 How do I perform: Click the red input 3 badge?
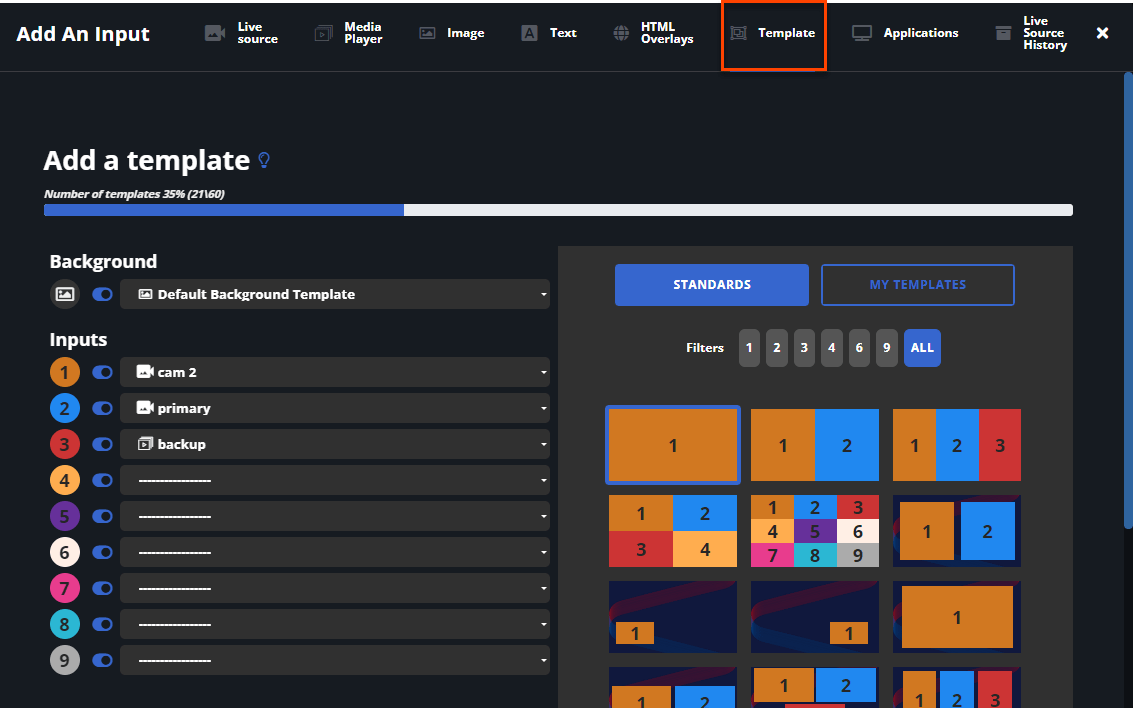point(64,444)
